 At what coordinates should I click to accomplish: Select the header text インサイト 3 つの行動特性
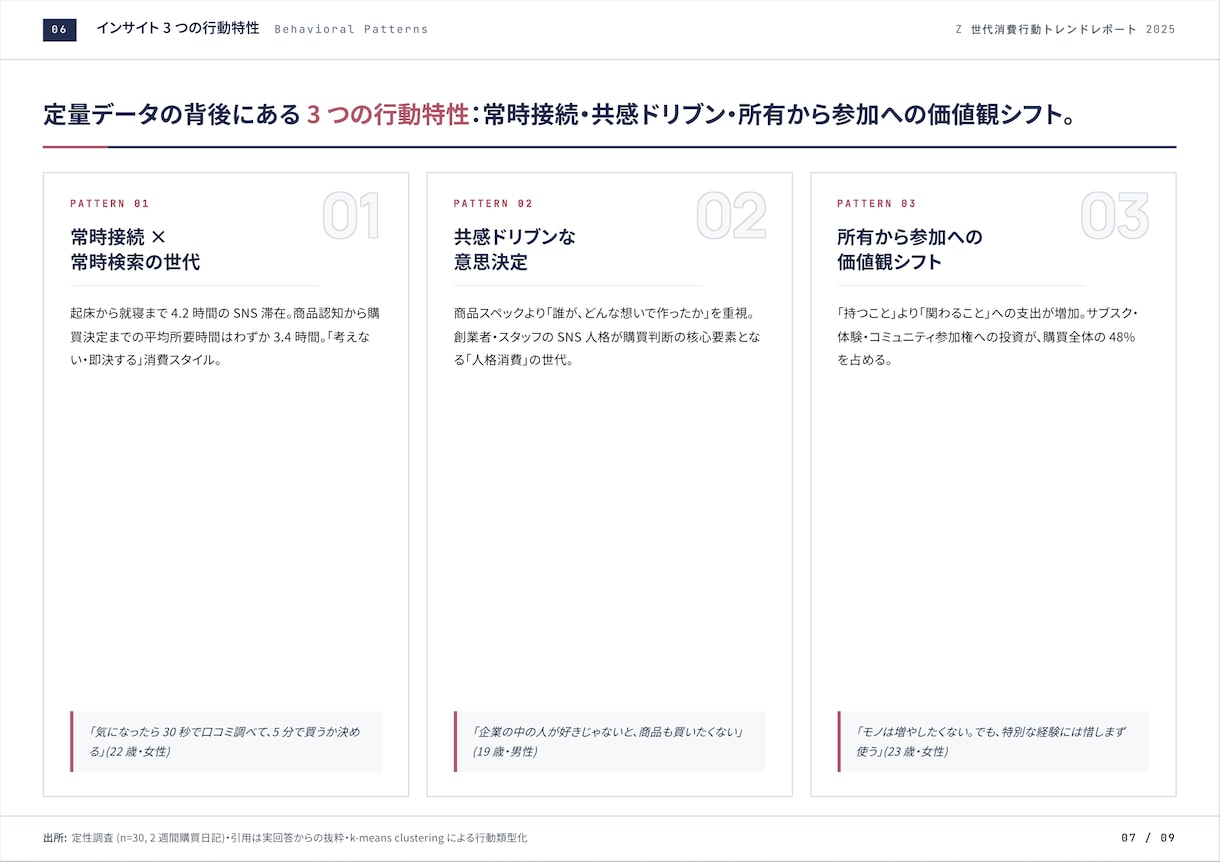(177, 29)
